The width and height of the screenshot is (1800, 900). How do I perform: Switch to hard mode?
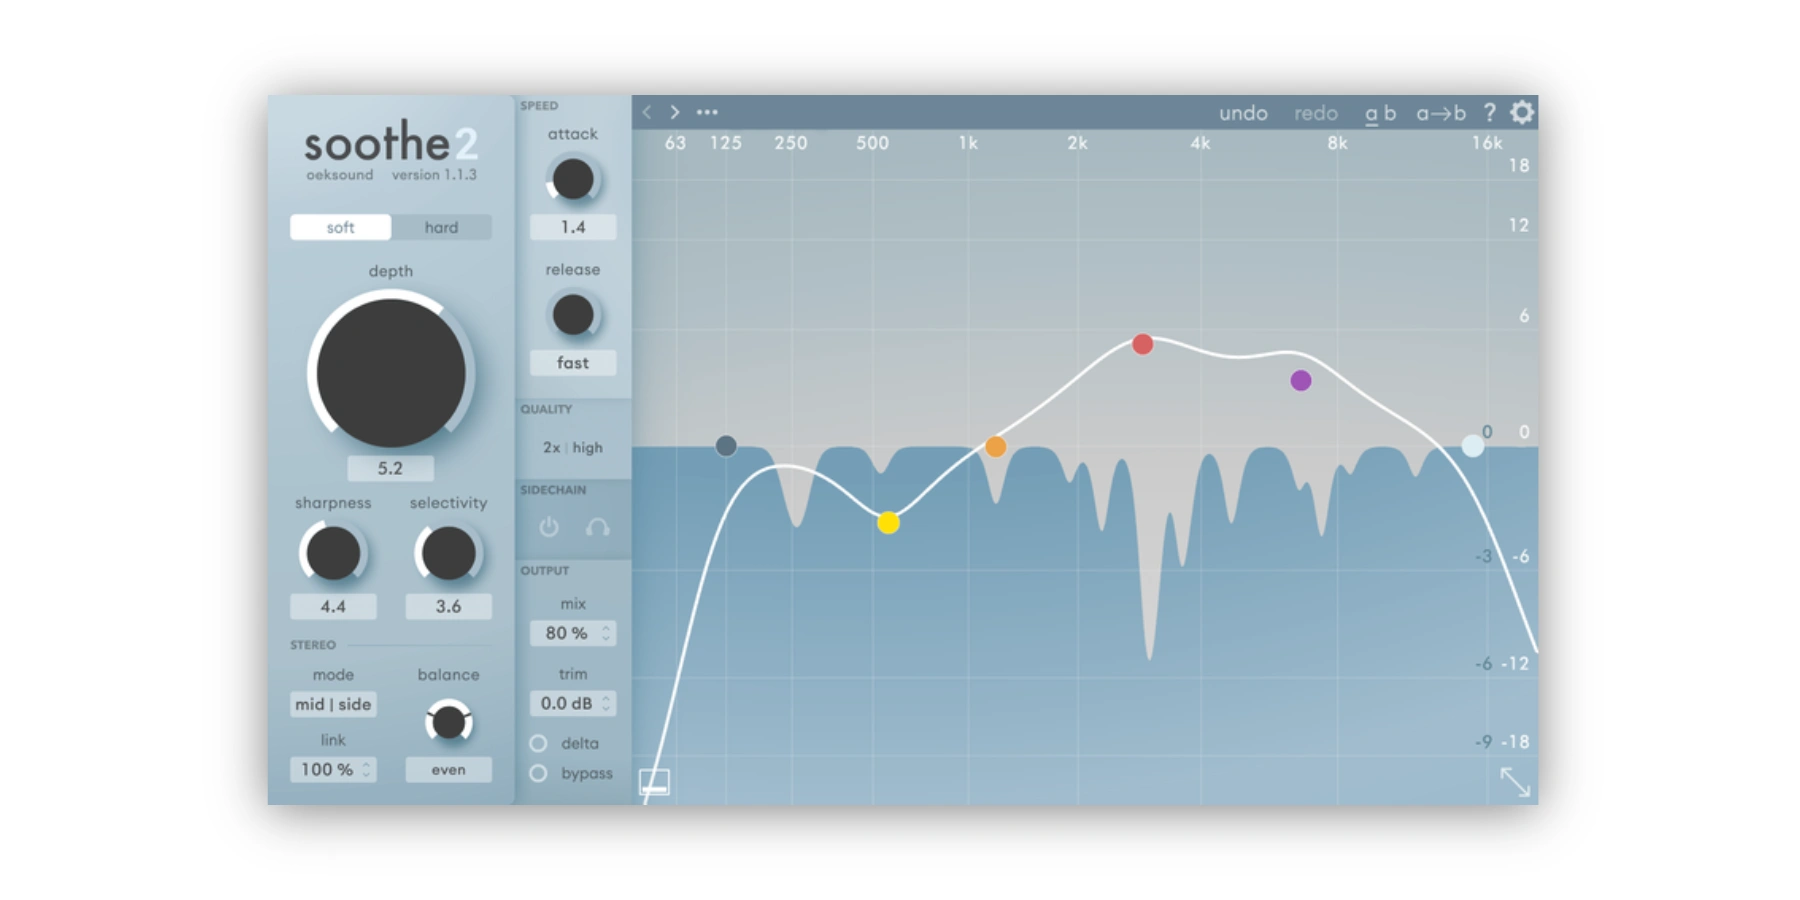click(441, 227)
